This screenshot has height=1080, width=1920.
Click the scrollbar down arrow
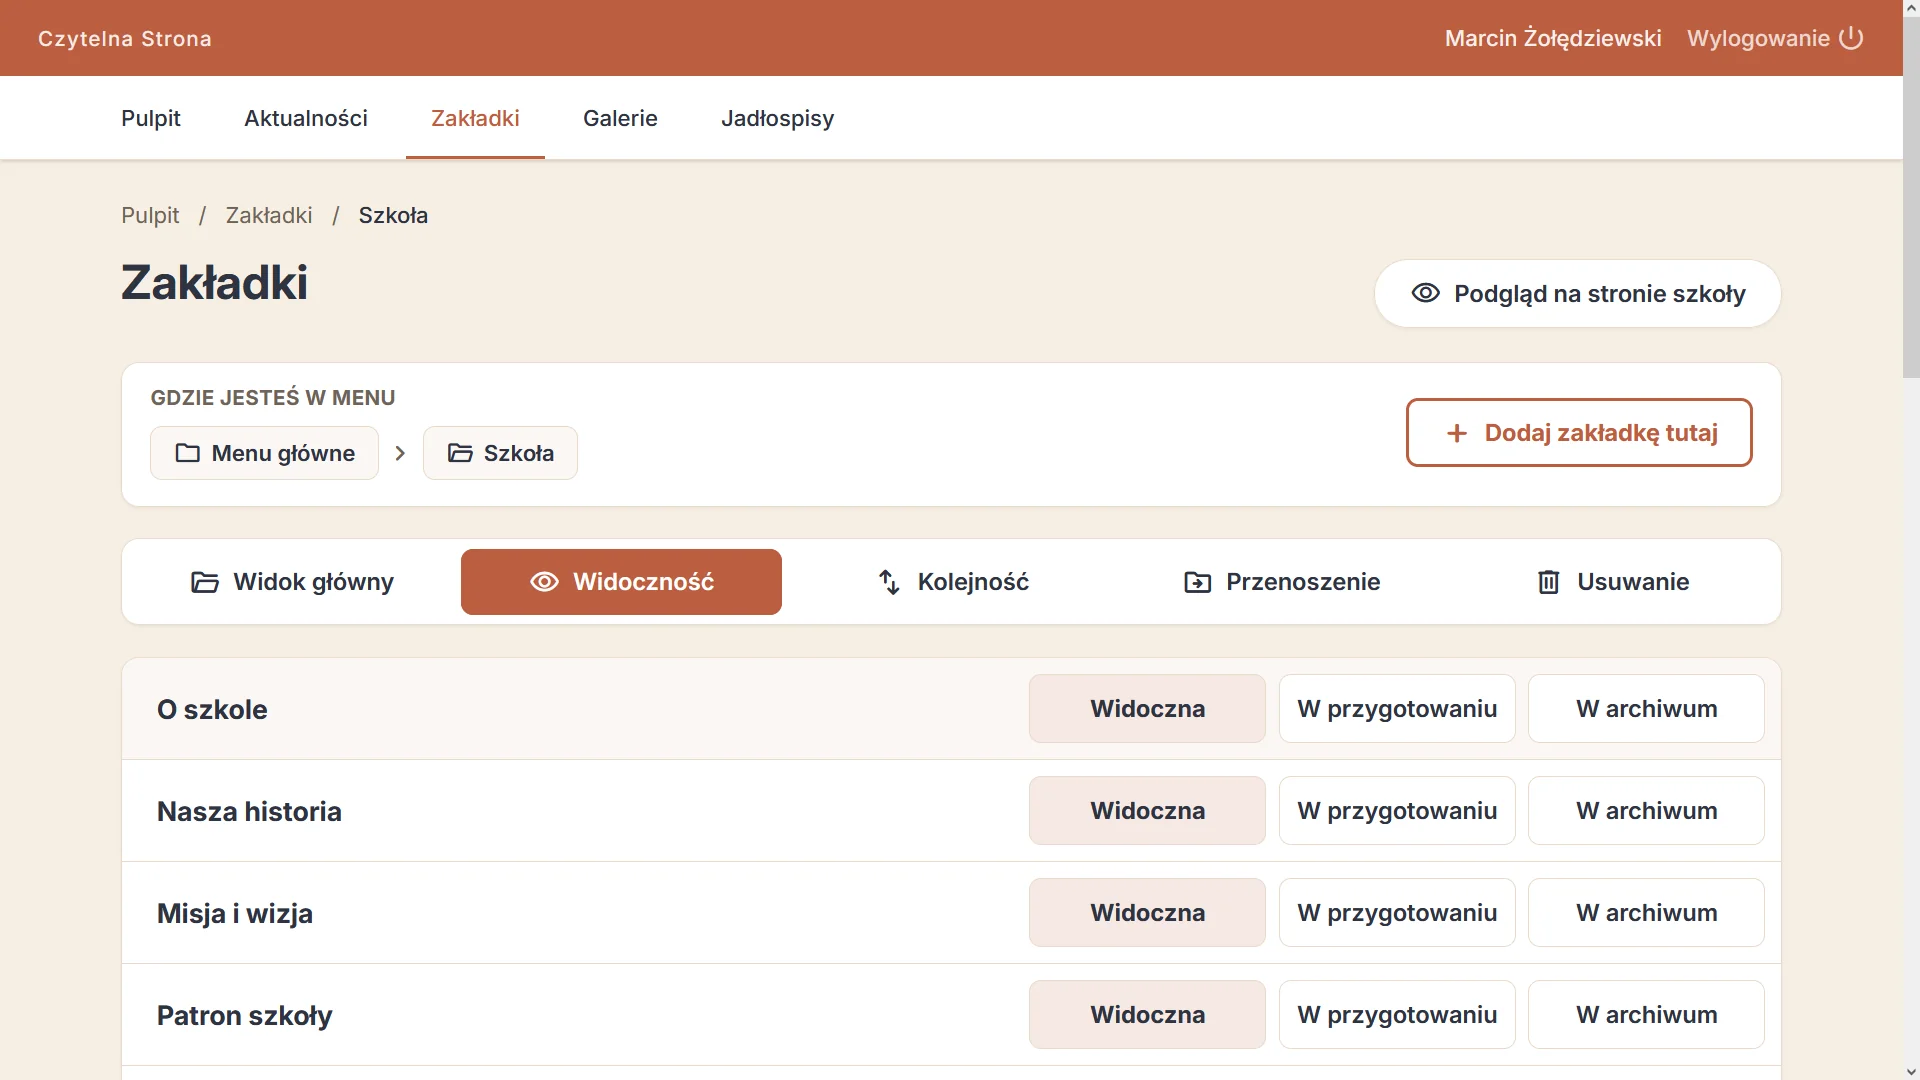tap(1911, 1071)
